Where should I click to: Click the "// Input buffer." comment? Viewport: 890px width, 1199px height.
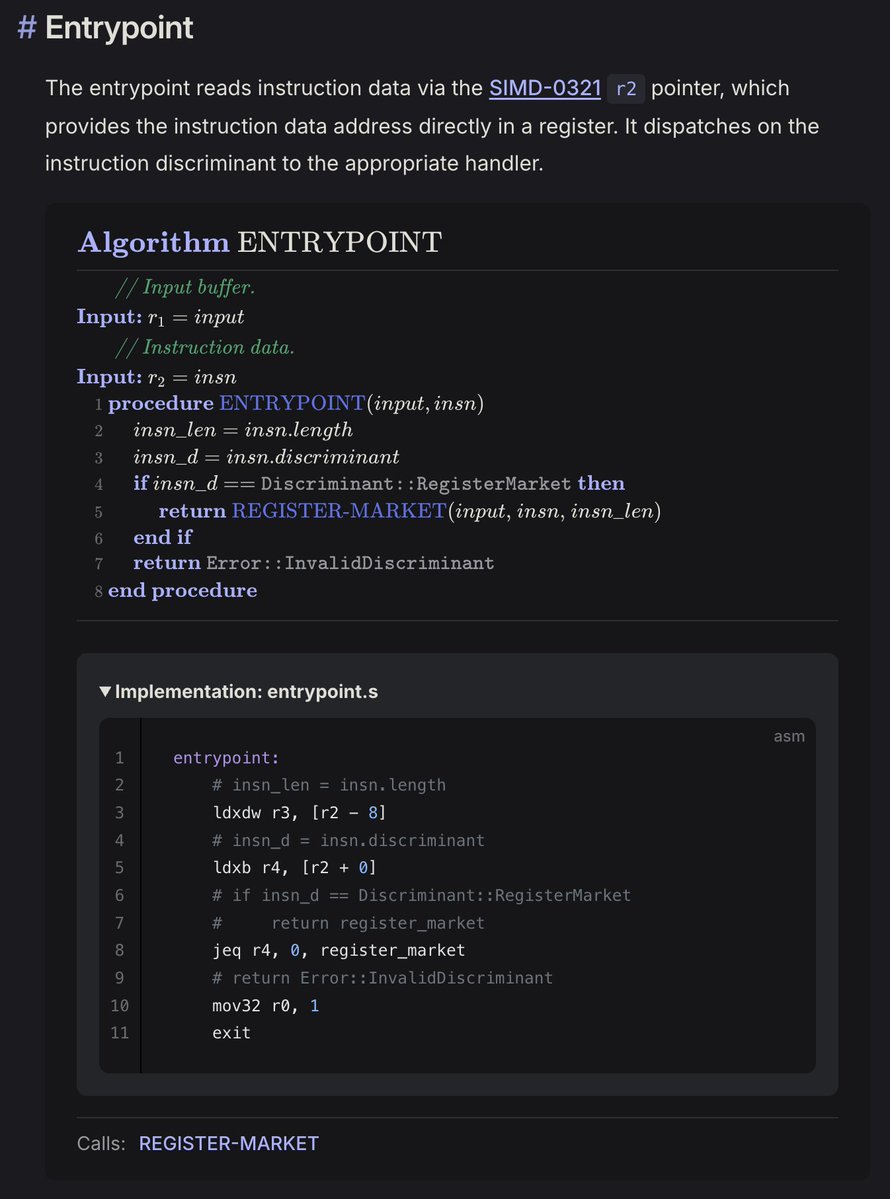click(x=185, y=288)
